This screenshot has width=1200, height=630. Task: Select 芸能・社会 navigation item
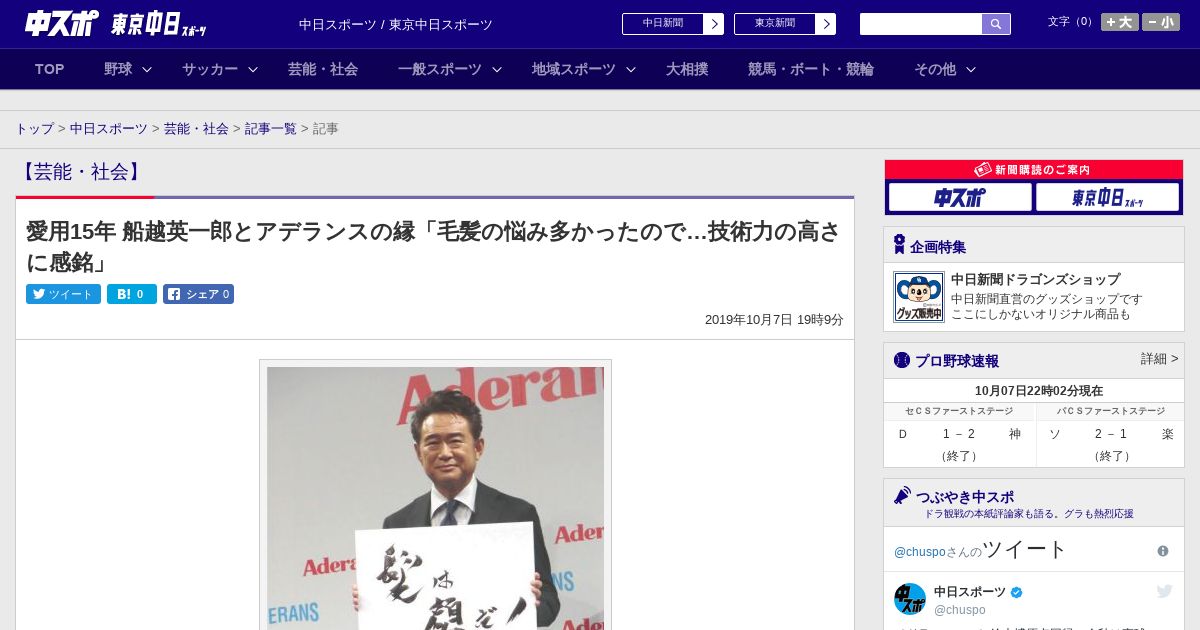click(x=323, y=69)
